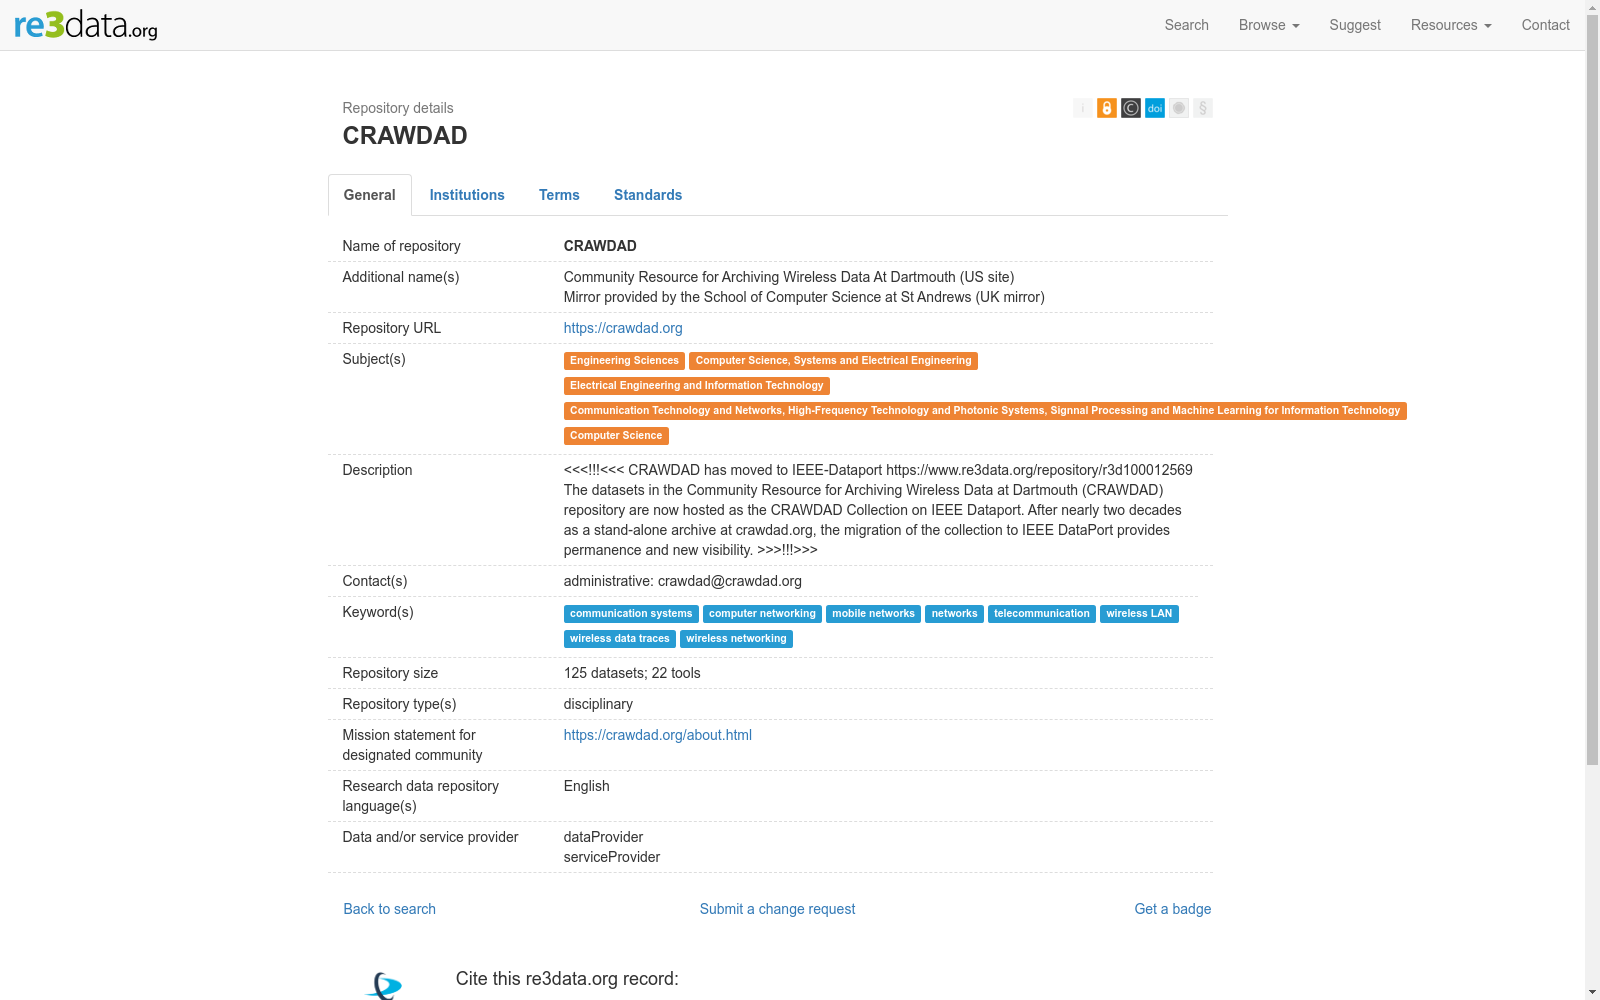The width and height of the screenshot is (1600, 1000).
Task: Click the telecommunication keyword tag
Action: pos(1042,614)
